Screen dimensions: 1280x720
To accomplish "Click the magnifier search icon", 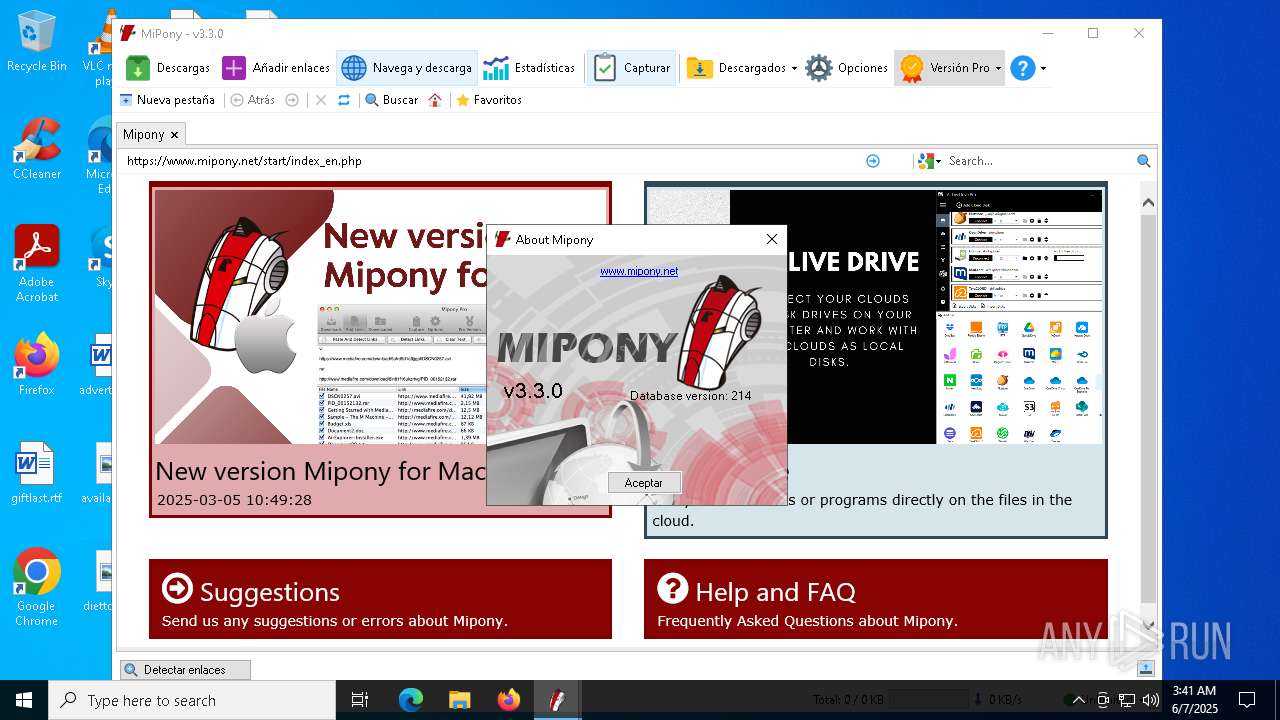I will tap(1144, 160).
